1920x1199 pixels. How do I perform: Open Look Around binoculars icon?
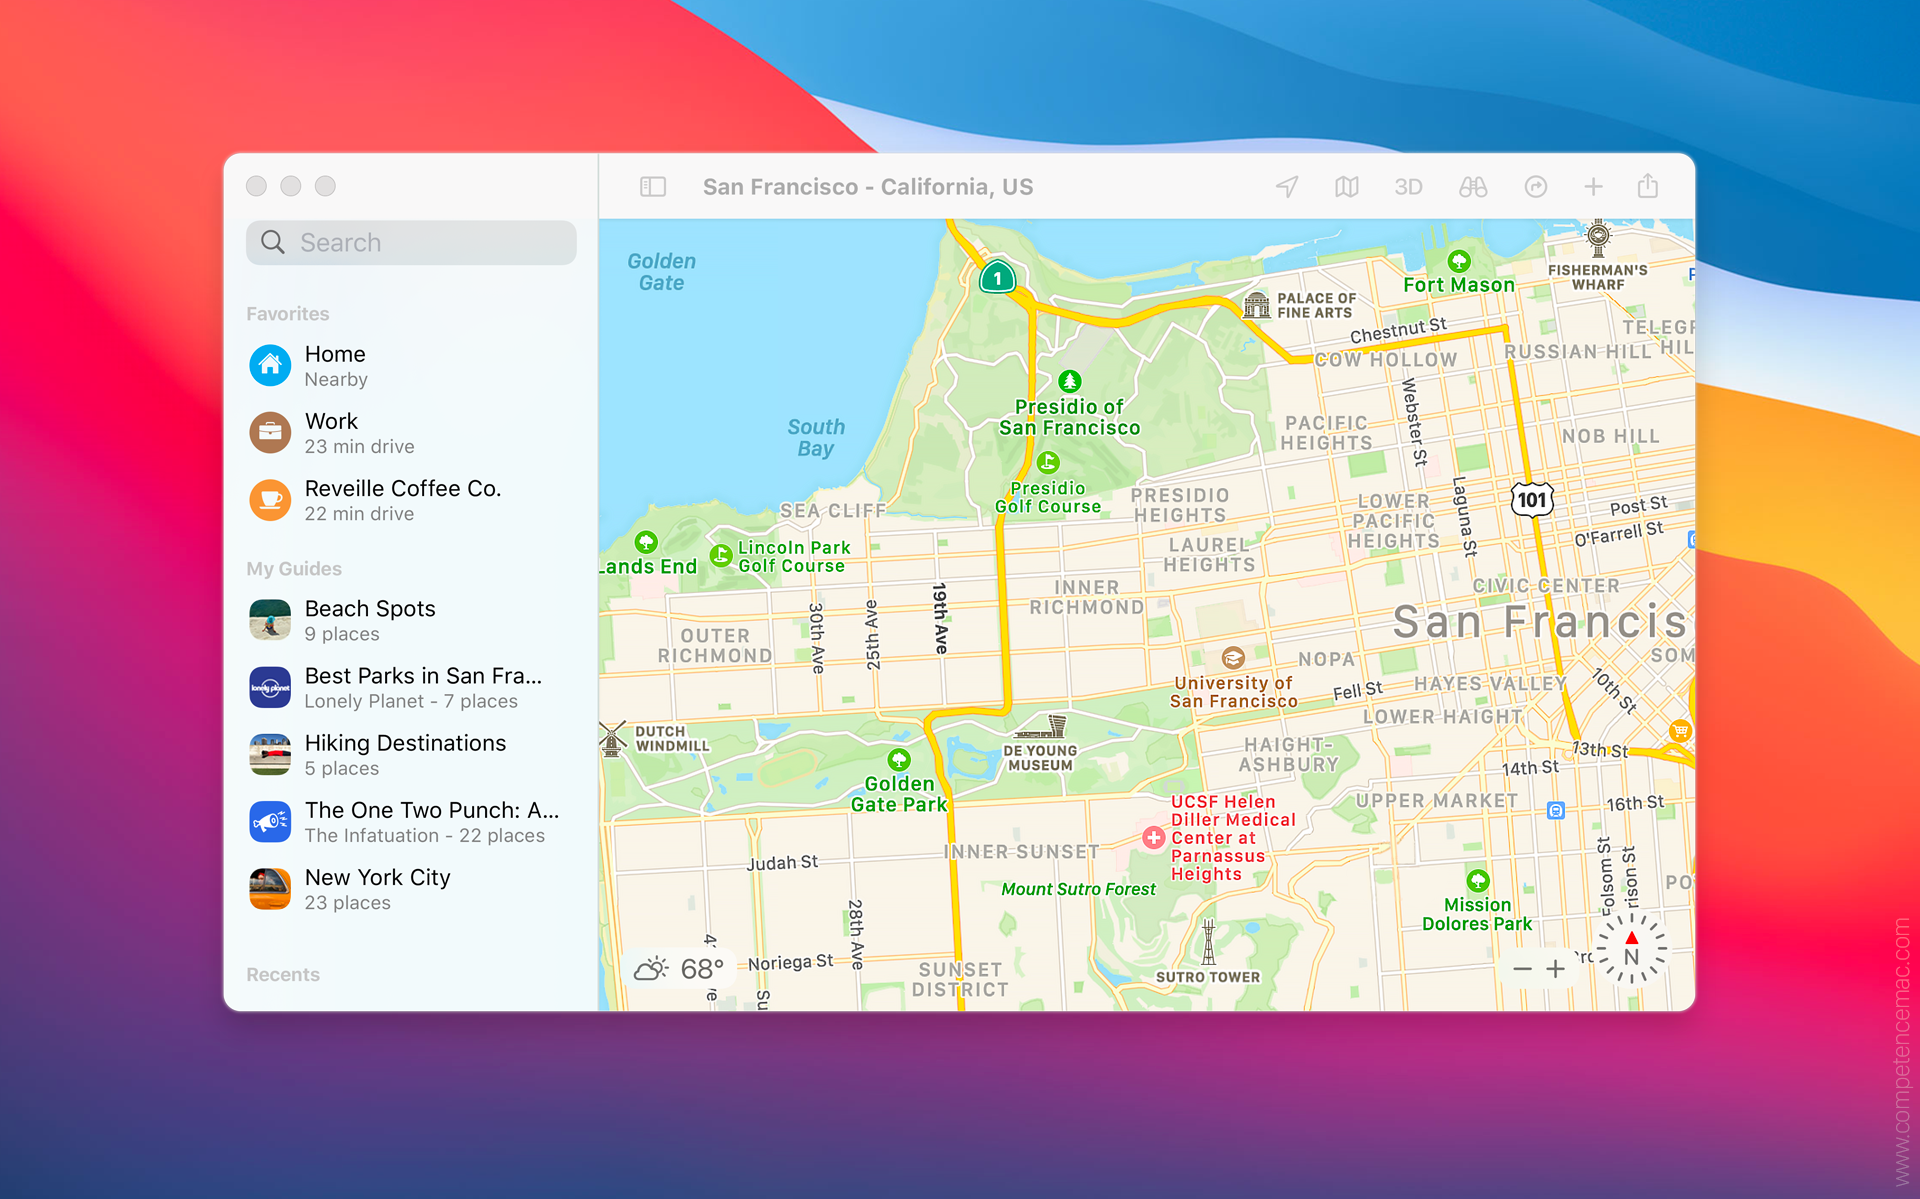1472,187
